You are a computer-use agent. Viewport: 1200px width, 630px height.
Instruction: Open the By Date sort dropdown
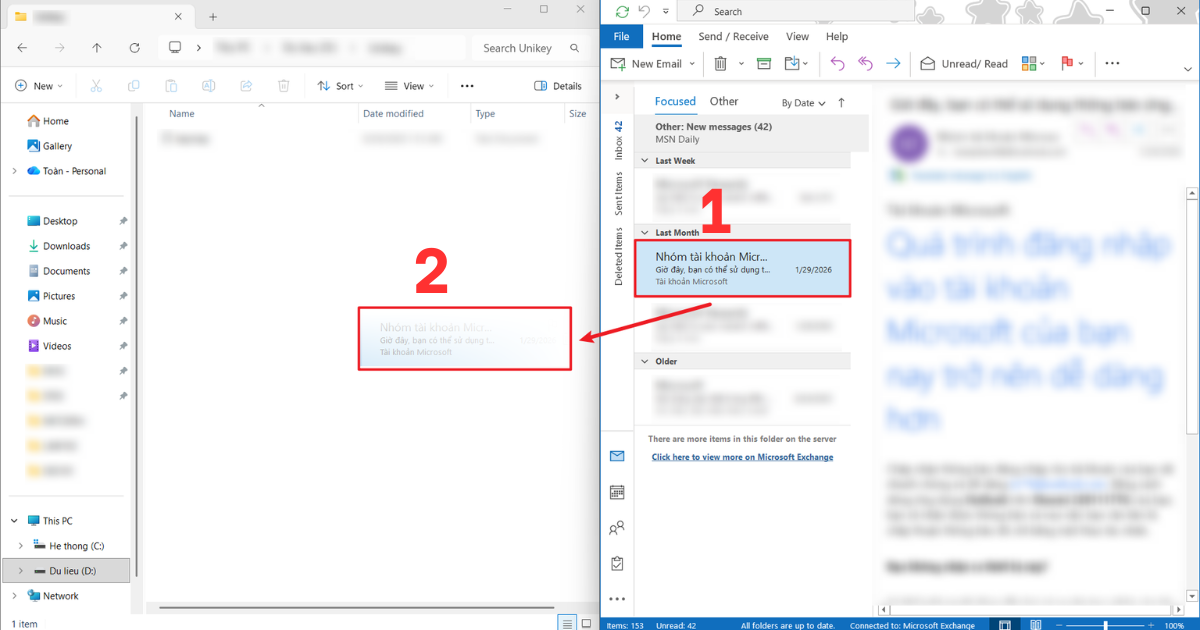tap(801, 102)
